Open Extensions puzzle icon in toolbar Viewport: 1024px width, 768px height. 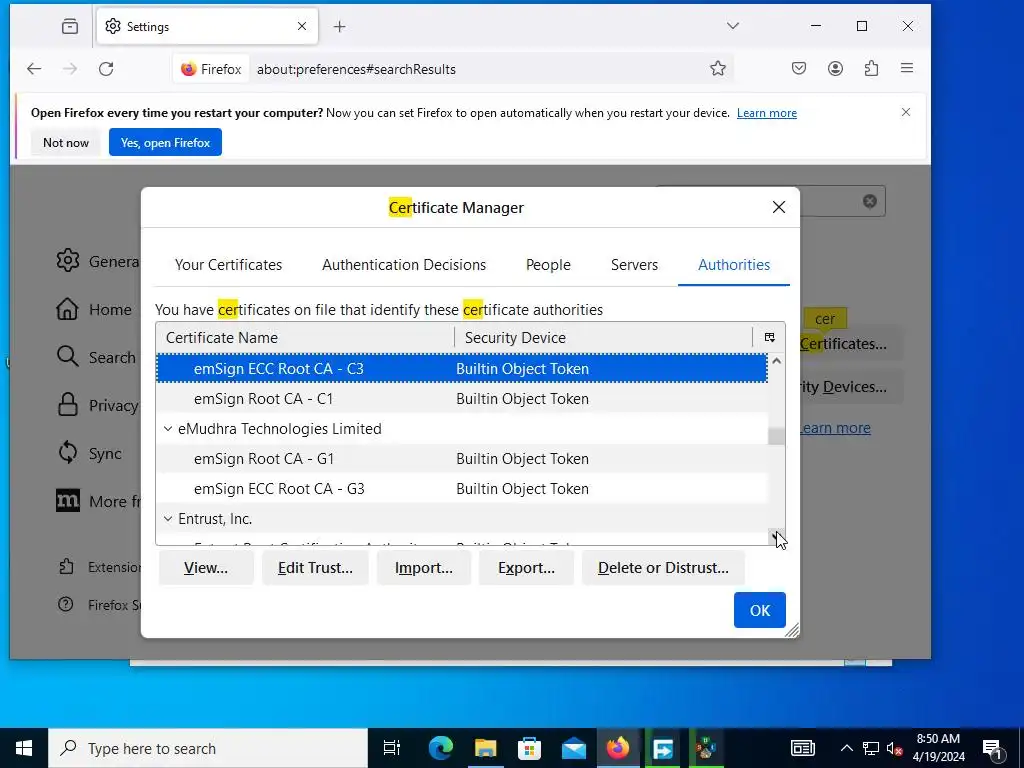click(x=871, y=69)
